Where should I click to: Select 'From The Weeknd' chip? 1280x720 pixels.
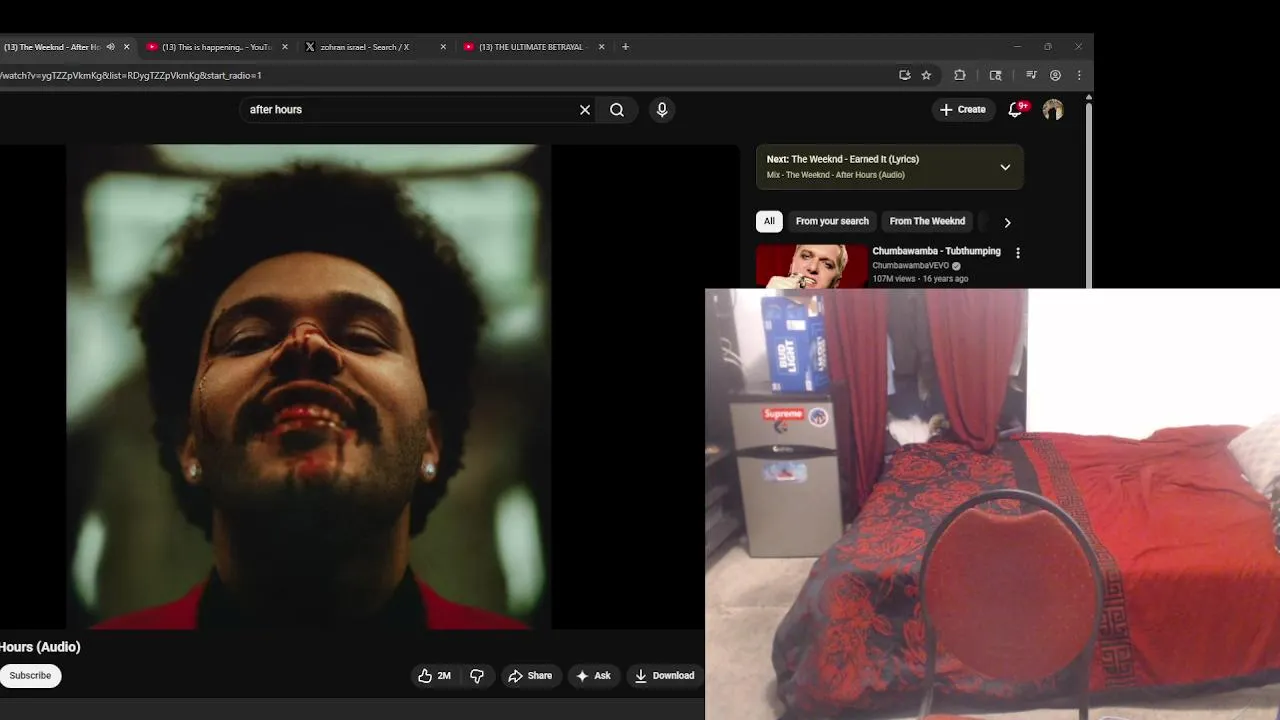click(927, 221)
